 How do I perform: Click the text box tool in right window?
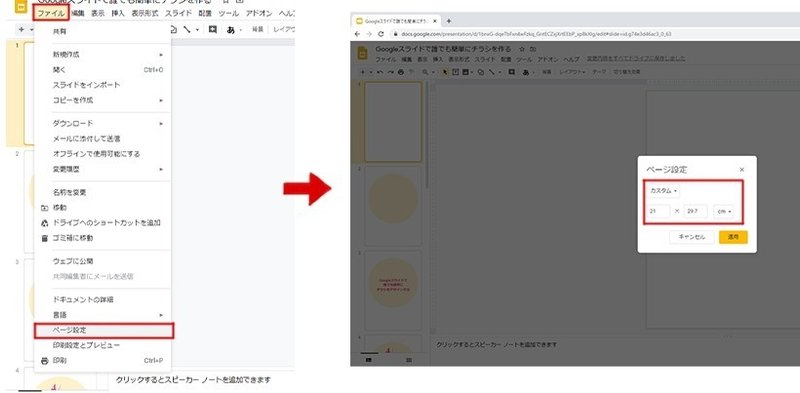click(456, 72)
